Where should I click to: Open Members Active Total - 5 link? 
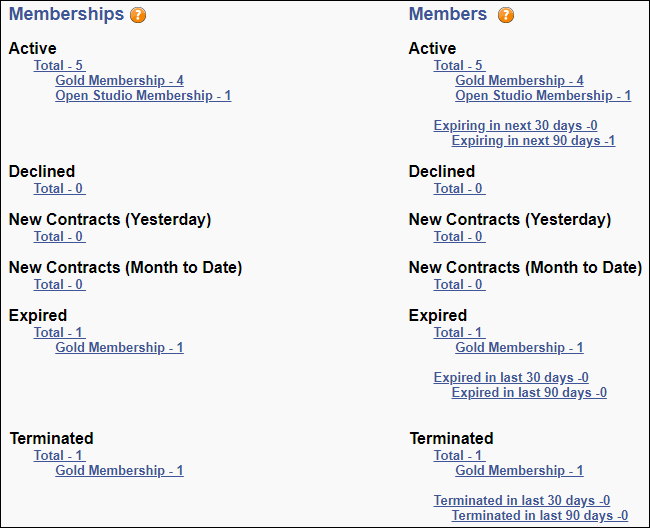pyautogui.click(x=459, y=65)
